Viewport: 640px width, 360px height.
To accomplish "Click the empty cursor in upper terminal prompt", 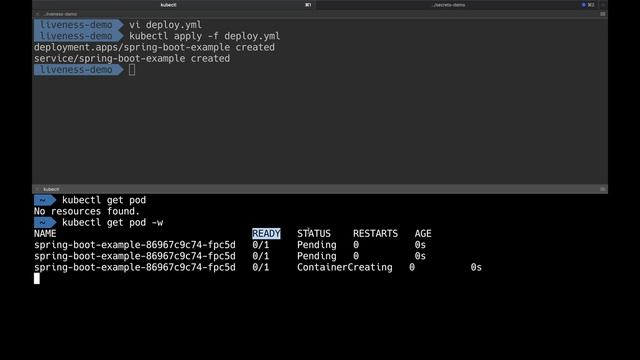I will pyautogui.click(x=132, y=70).
